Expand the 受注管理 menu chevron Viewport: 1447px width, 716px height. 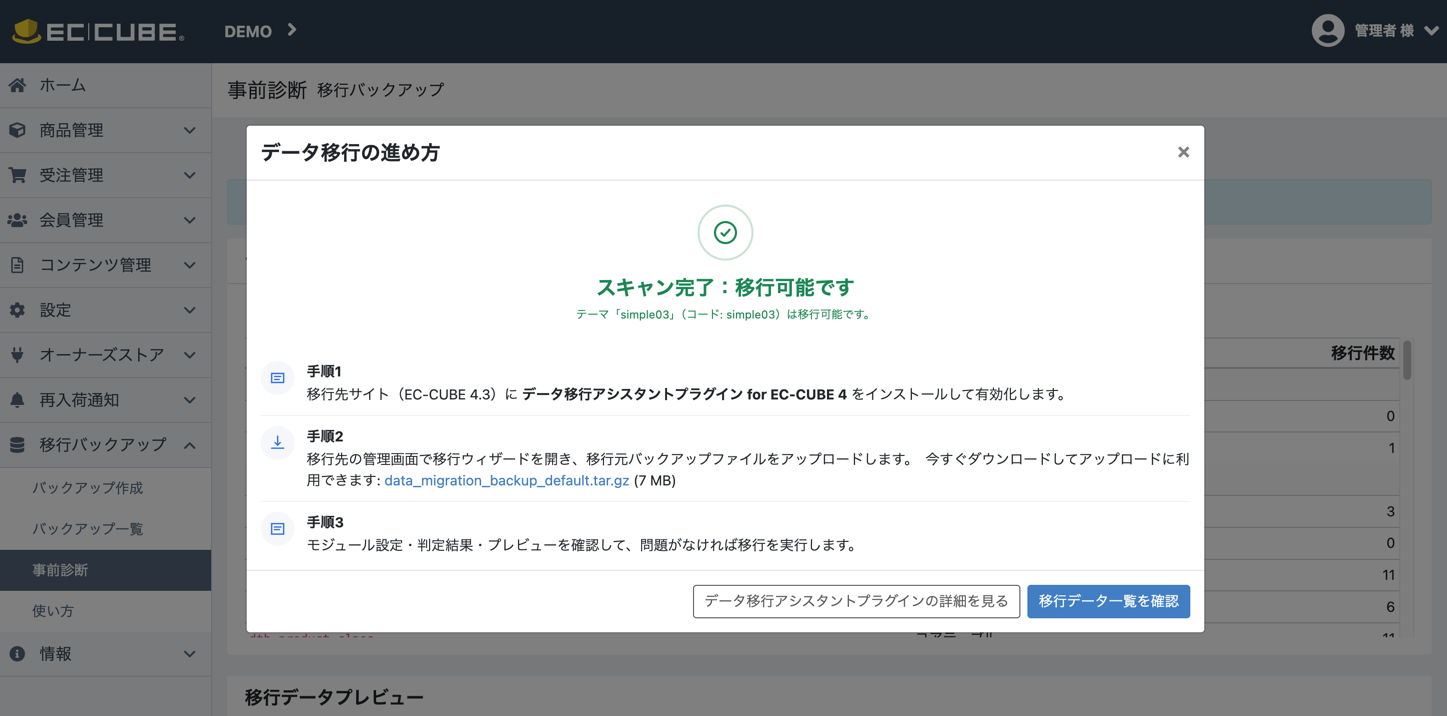(x=190, y=175)
